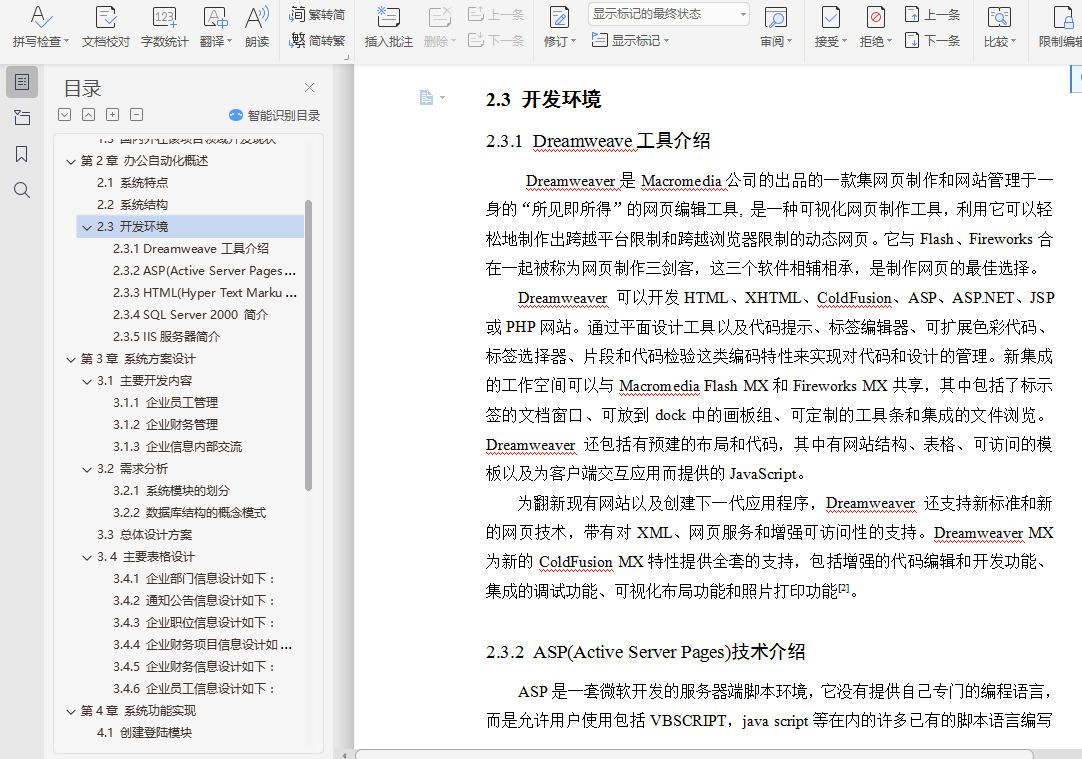Go to 3.2.2 数据库结构的概念模式
Image resolution: width=1082 pixels, height=759 pixels.
189,513
